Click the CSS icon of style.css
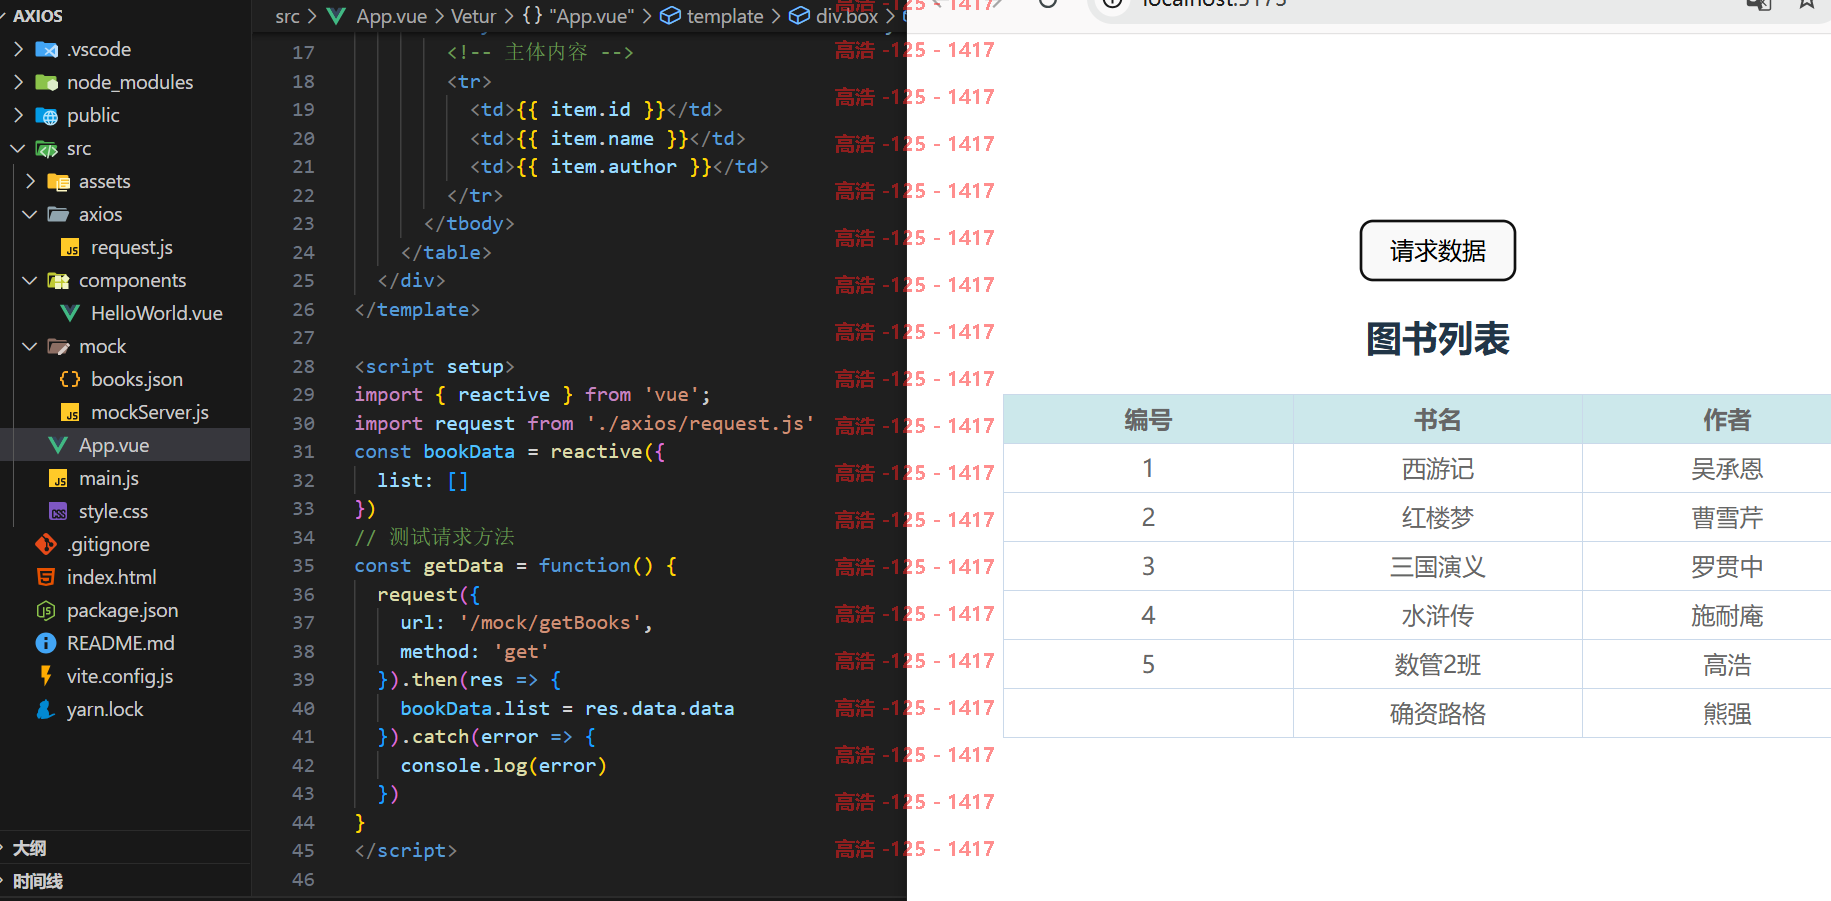The image size is (1831, 901). pos(58,511)
